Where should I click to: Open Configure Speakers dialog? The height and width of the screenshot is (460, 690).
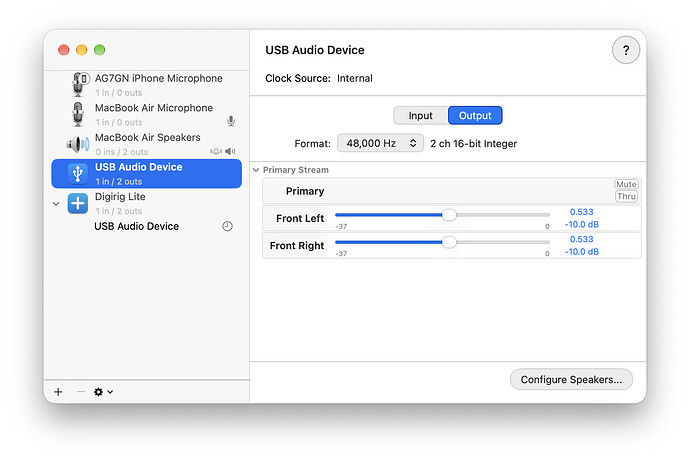pos(571,379)
